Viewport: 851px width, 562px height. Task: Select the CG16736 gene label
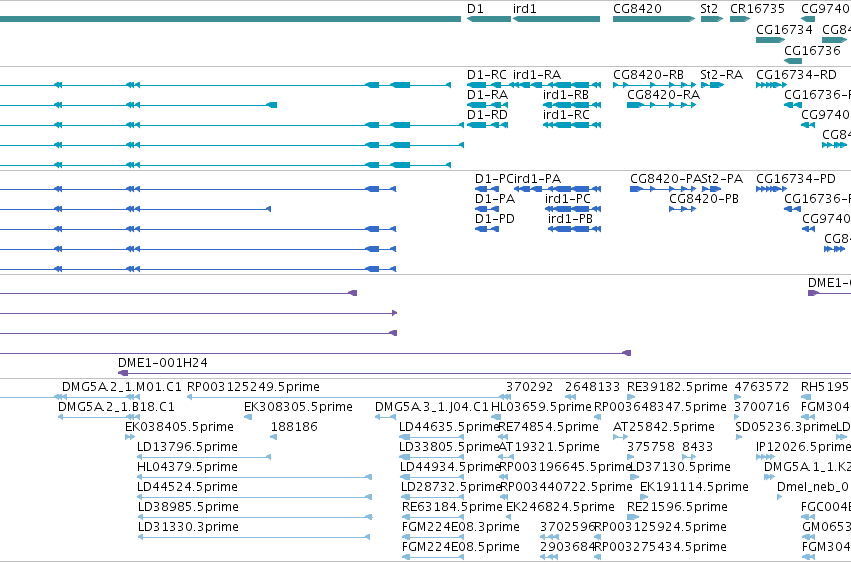[812, 51]
